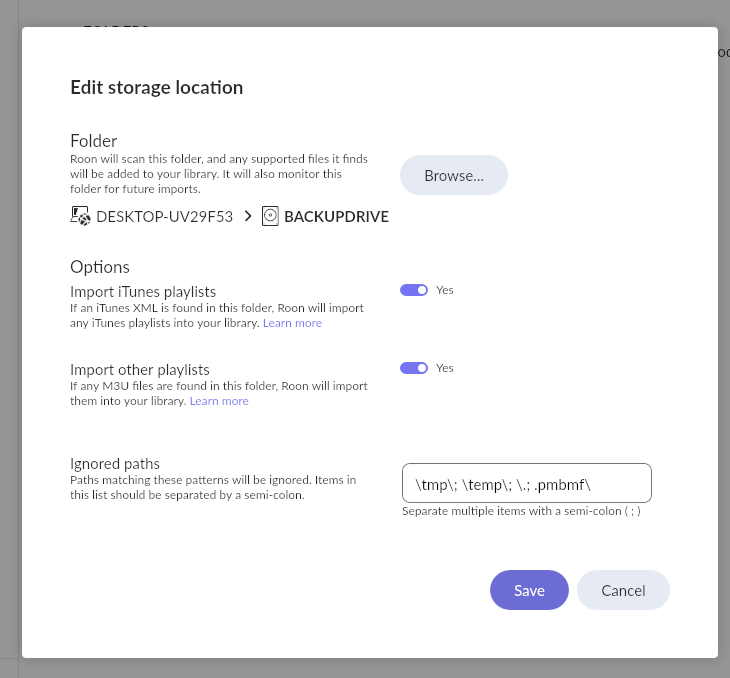Click the drive icon beside BACKUPDRIVE

(x=270, y=216)
